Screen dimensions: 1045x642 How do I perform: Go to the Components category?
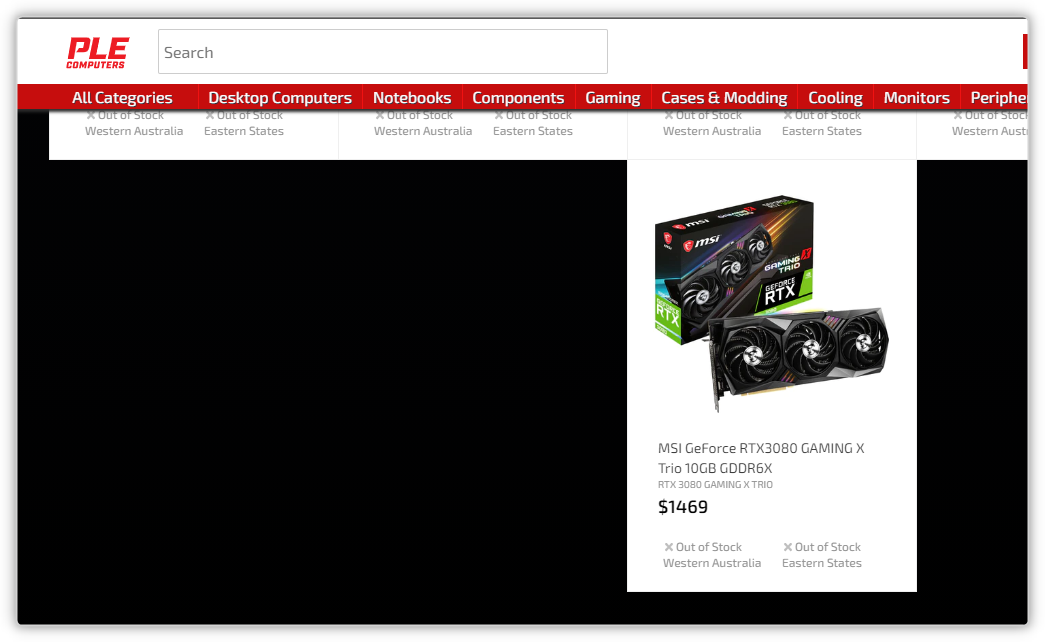point(519,97)
